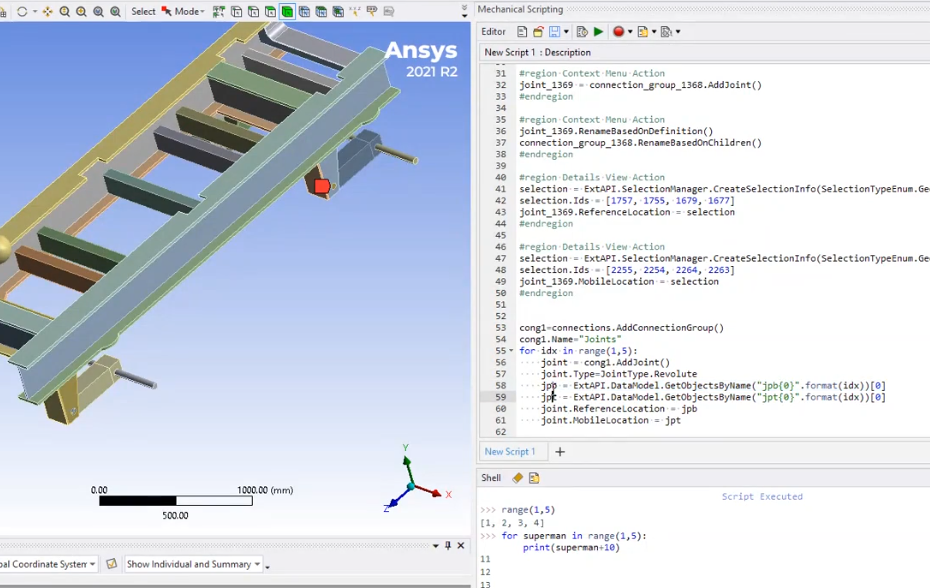Click line 54 cong1.Name Joints text

(570, 339)
